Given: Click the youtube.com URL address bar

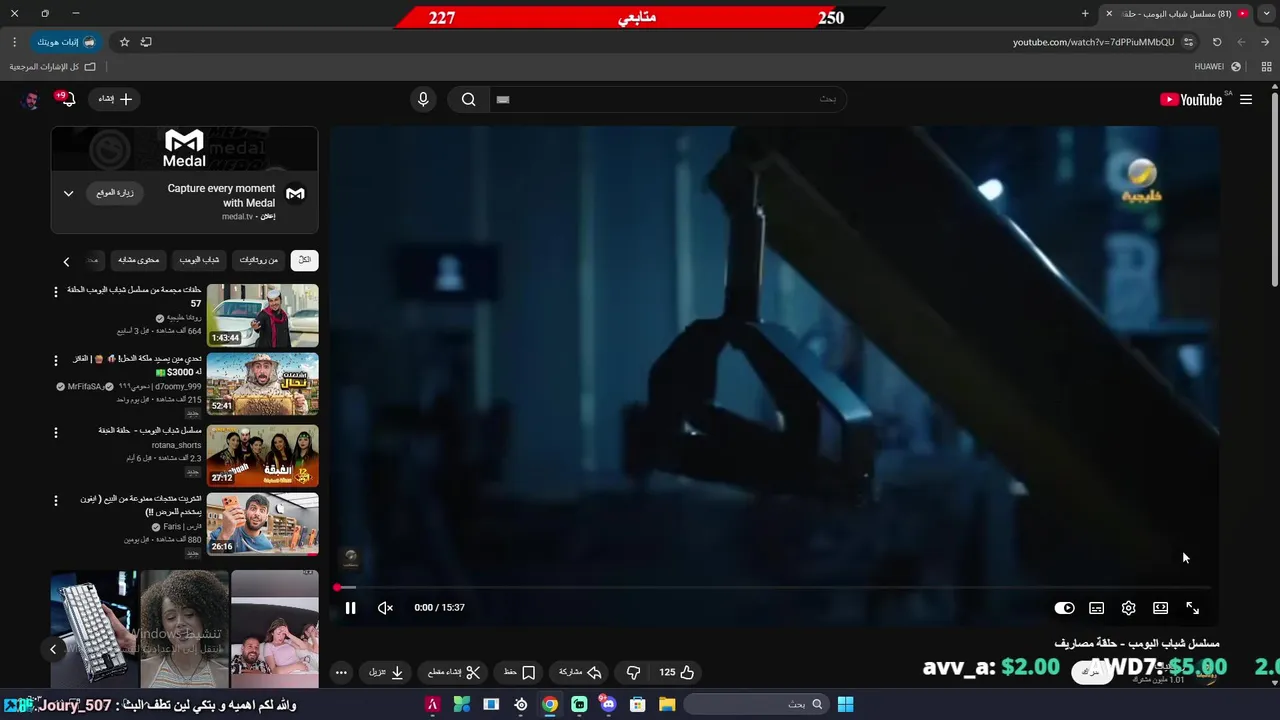Looking at the screenshot, I should pos(1093,42).
